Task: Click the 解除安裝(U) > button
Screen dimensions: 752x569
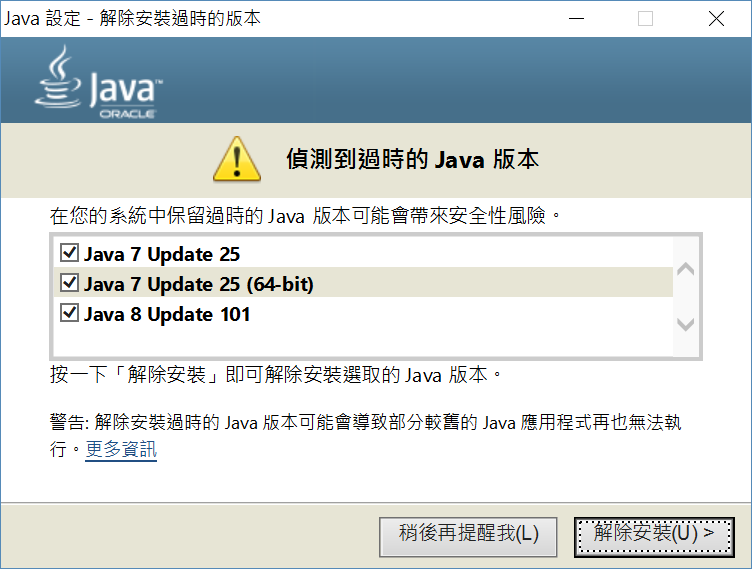Action: 654,537
